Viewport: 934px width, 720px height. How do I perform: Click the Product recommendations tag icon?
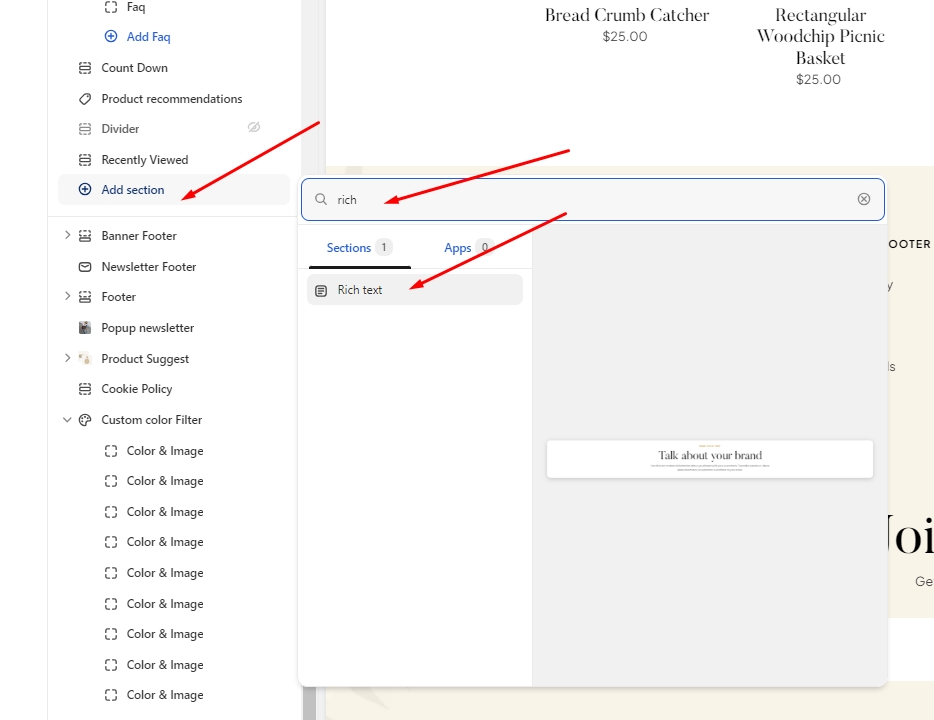pyautogui.click(x=85, y=99)
